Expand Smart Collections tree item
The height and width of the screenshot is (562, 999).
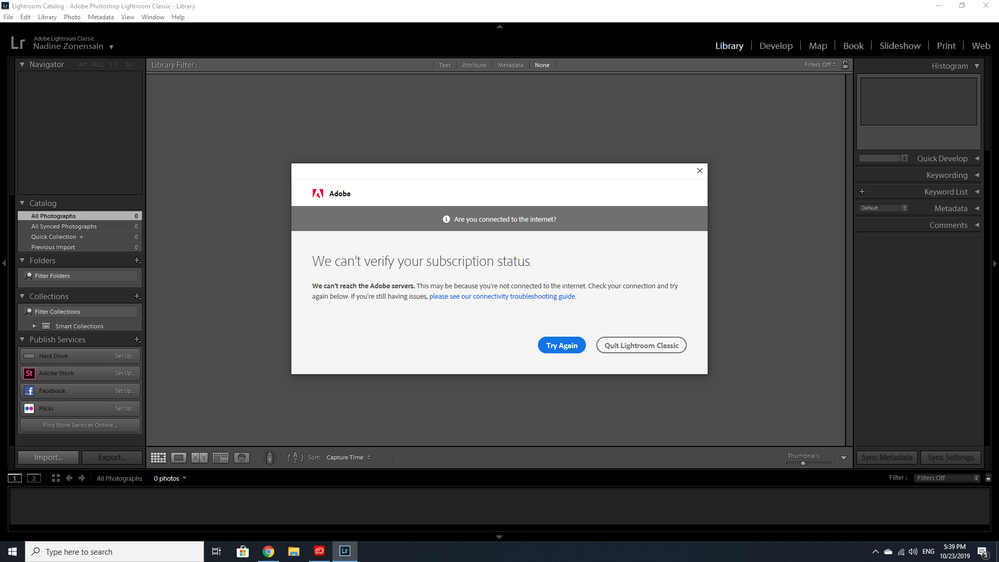34,326
